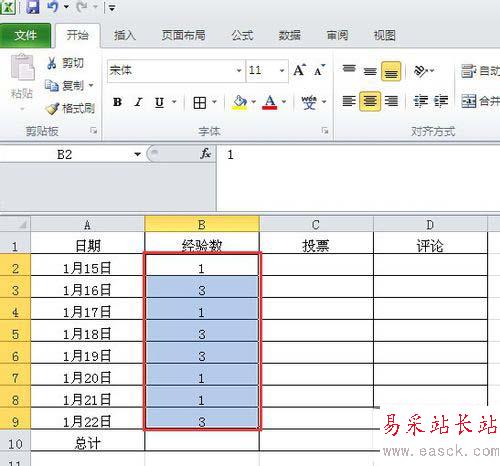Click the 格式刷 Format Painter

(70, 108)
